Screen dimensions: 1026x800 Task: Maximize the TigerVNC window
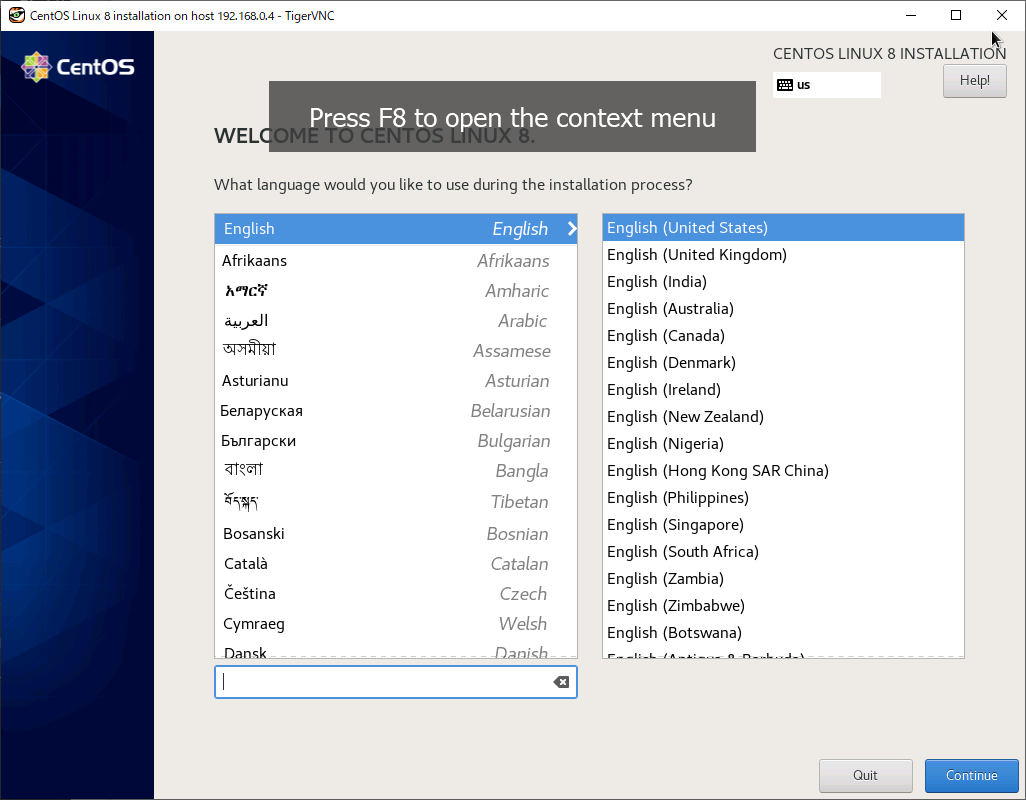pos(956,15)
